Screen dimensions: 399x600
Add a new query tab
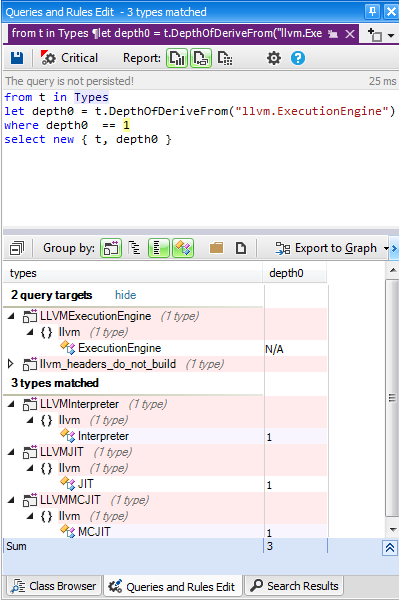click(375, 35)
